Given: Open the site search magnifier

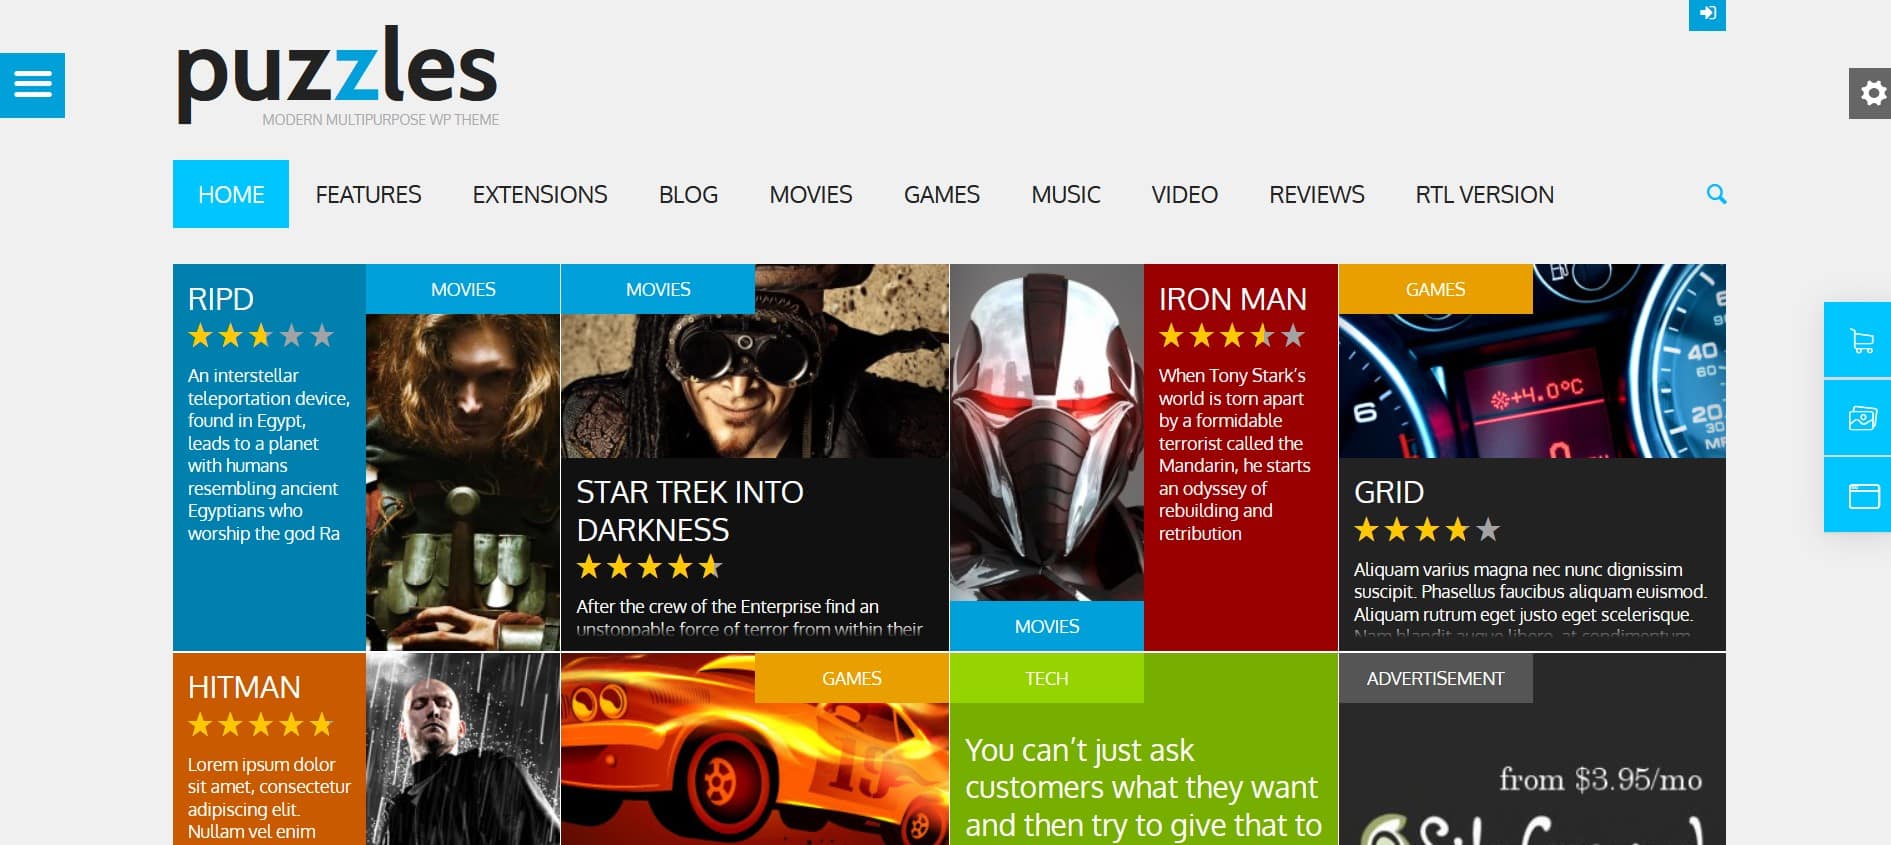Looking at the screenshot, I should (x=1716, y=194).
